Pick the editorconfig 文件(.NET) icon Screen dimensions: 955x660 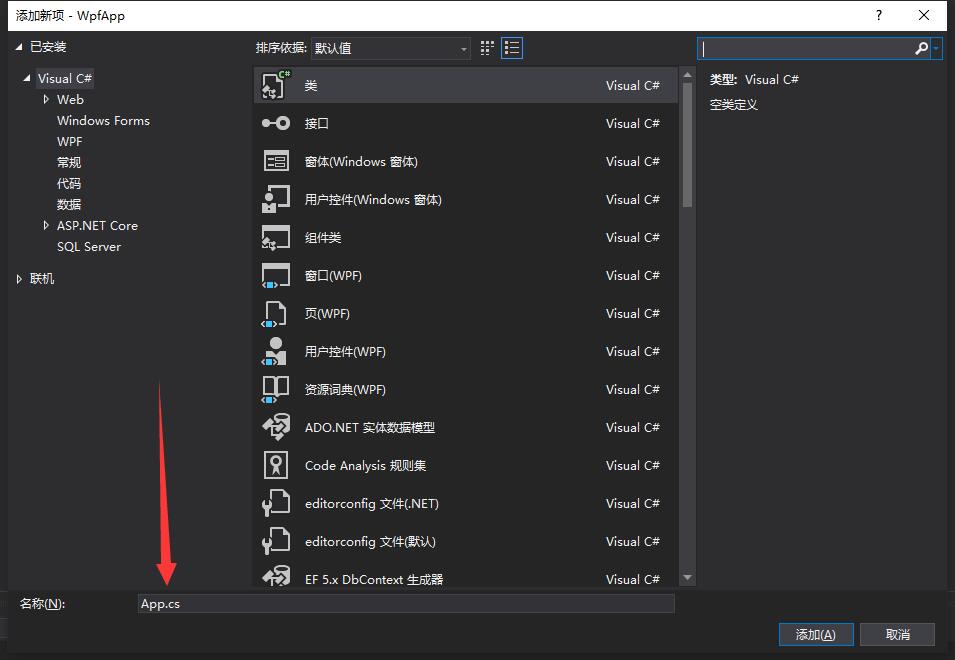tap(276, 504)
